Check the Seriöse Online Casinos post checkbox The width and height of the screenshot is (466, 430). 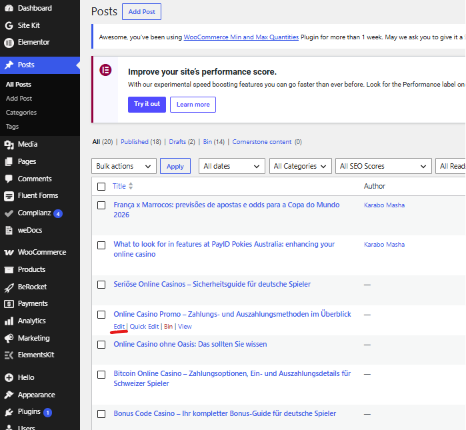[101, 285]
